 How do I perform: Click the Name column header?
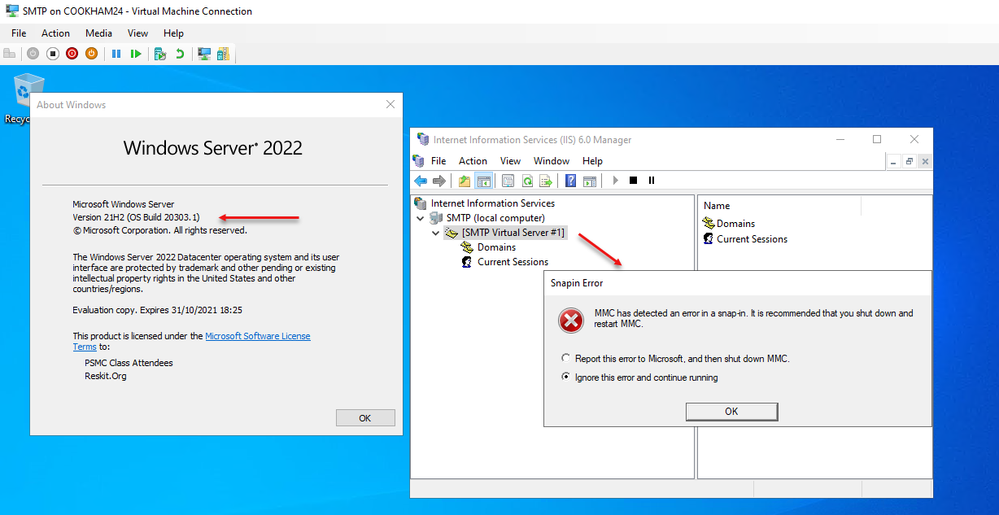[780, 206]
